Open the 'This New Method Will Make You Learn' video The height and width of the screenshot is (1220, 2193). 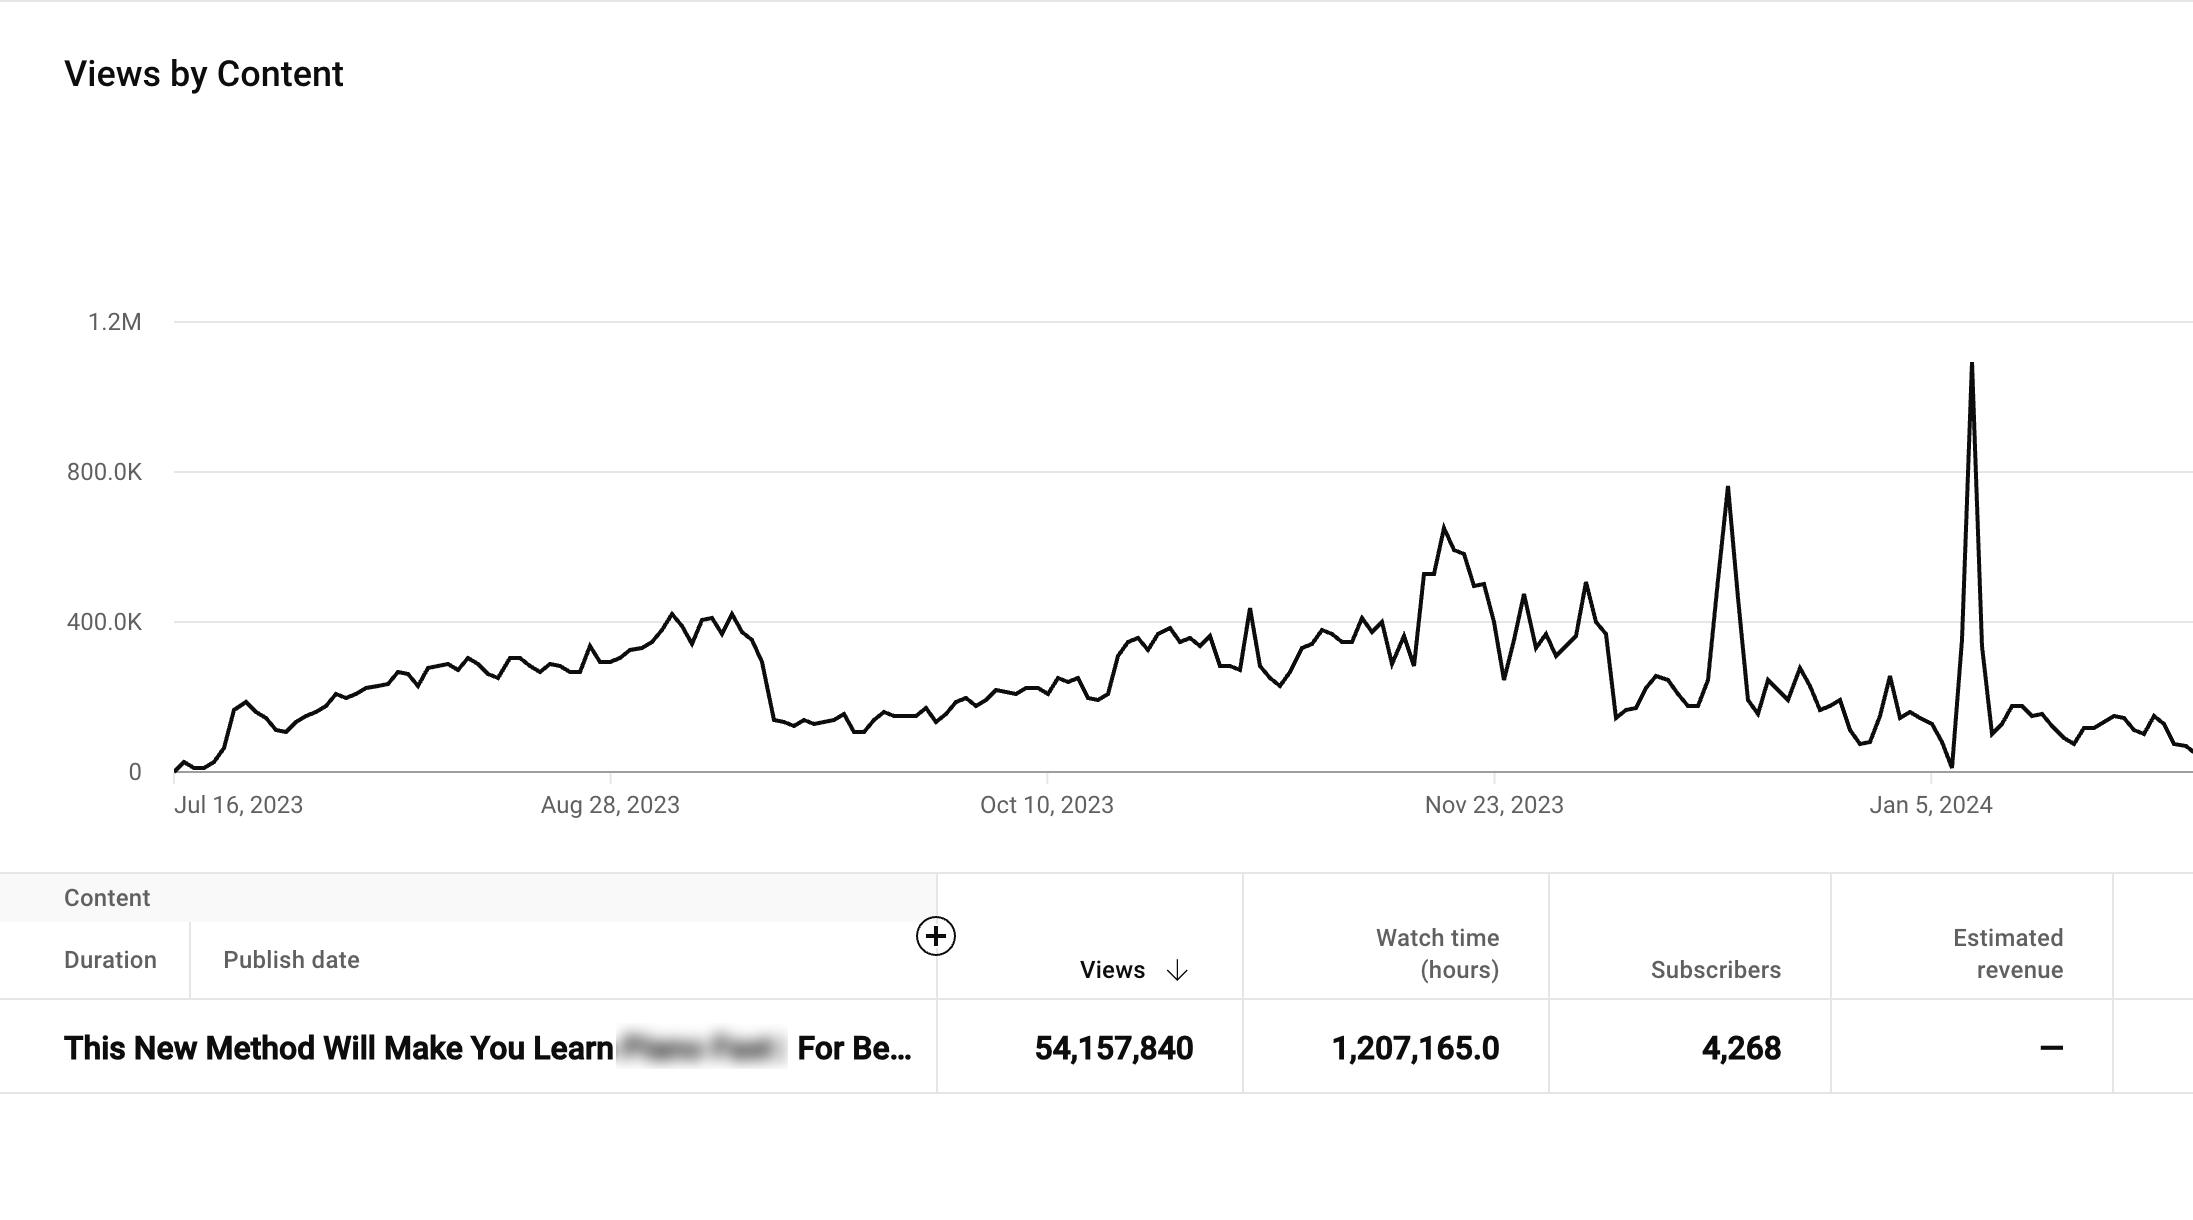[x=338, y=1048]
